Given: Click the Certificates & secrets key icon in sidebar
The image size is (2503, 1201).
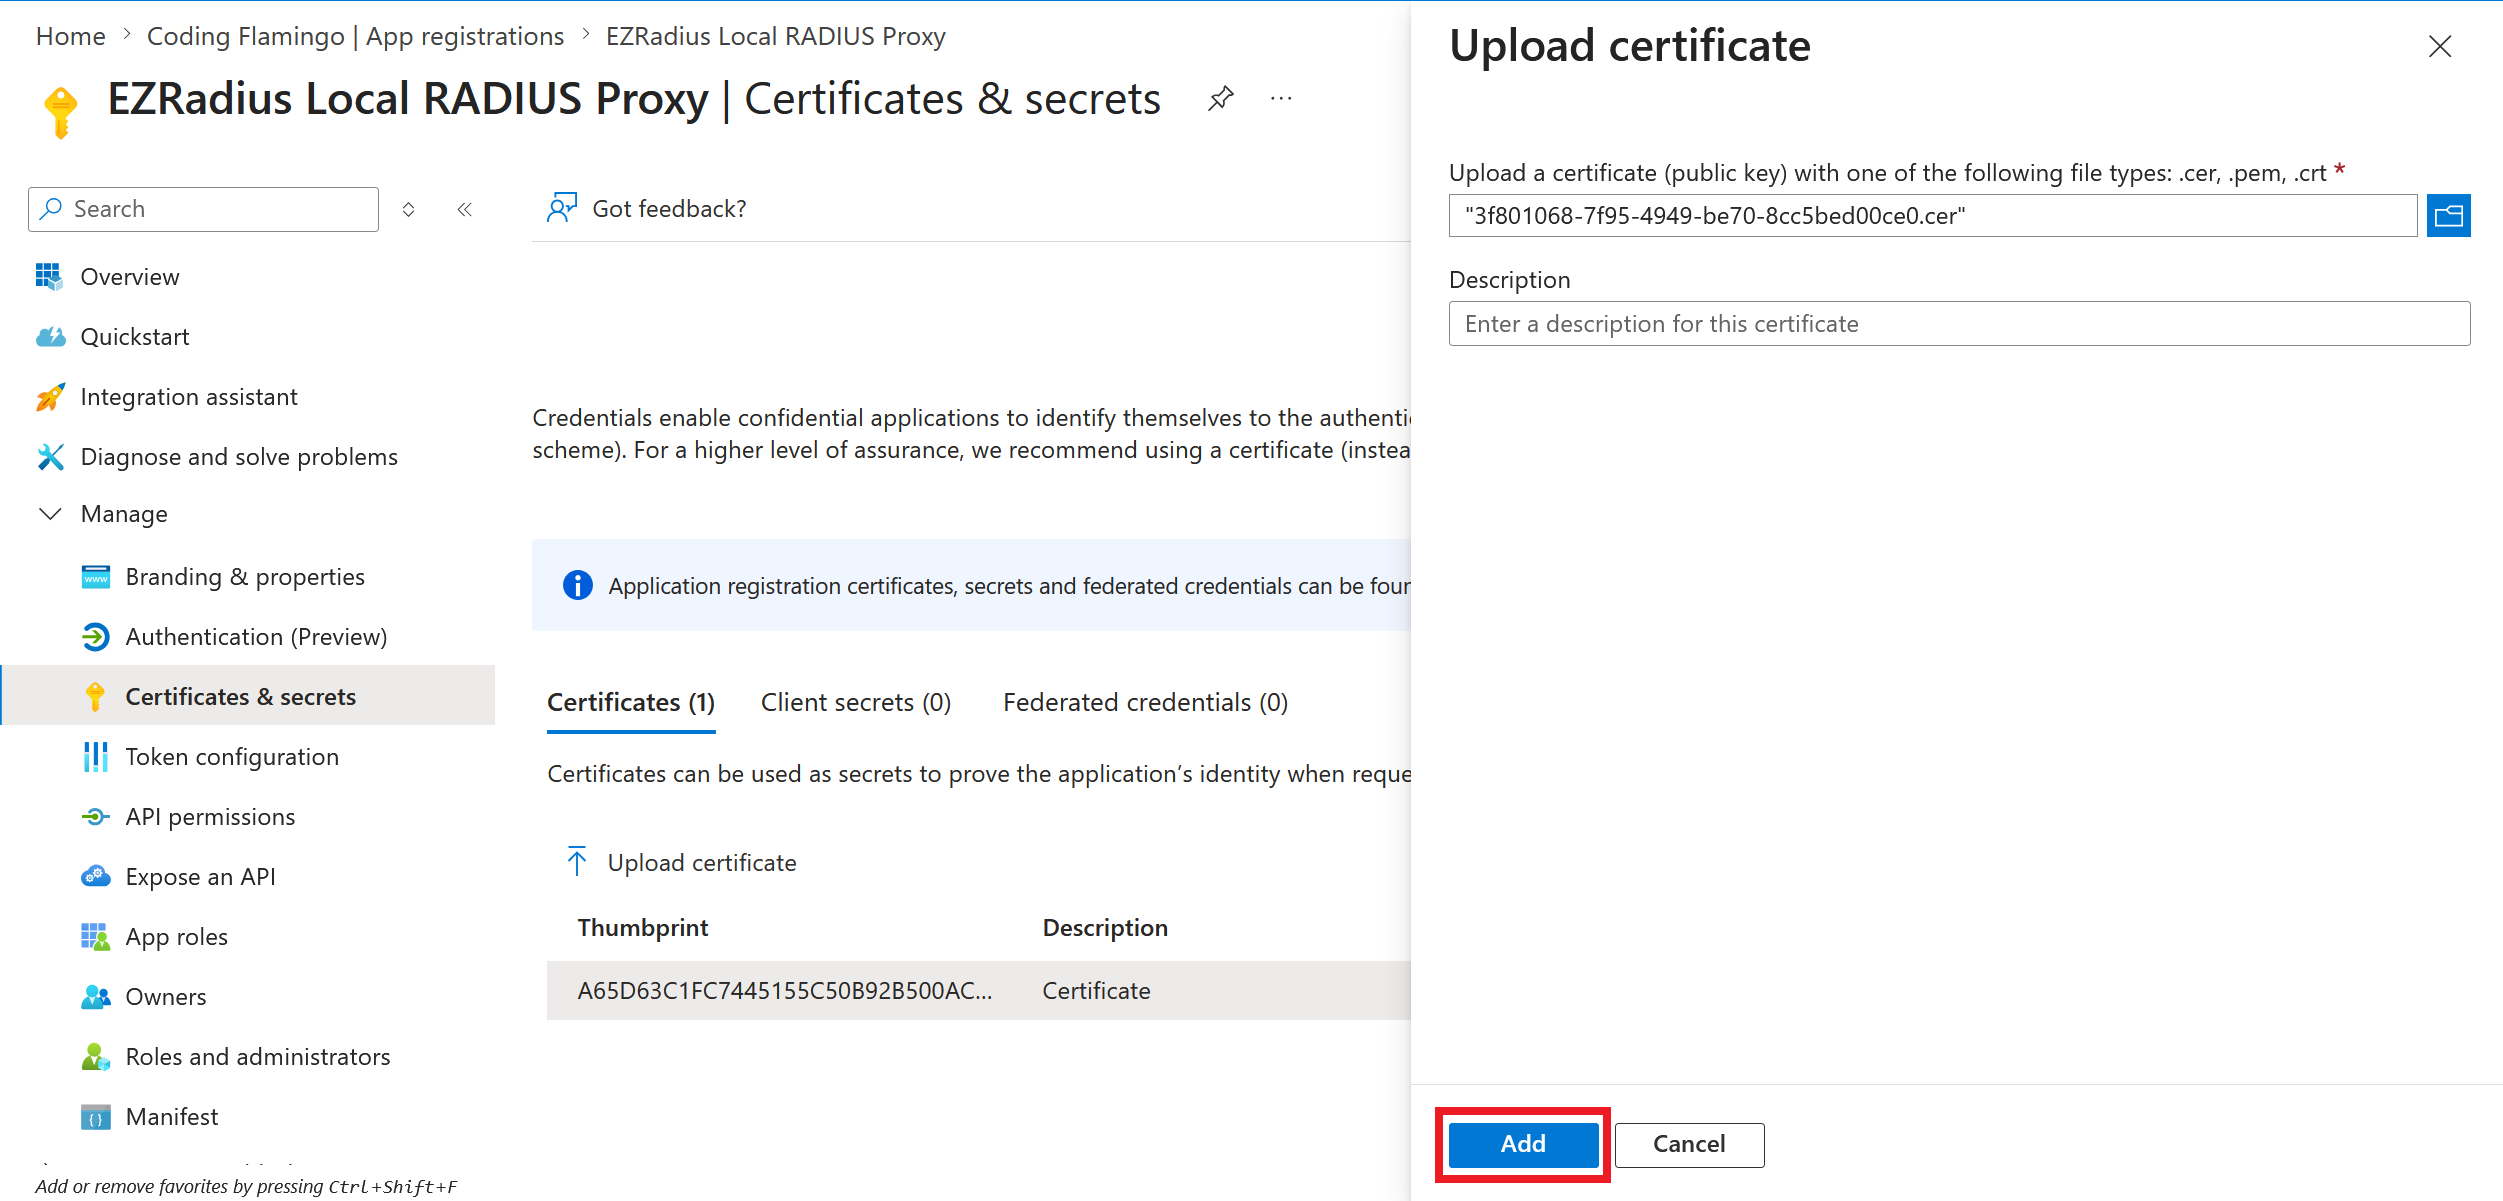Looking at the screenshot, I should (x=95, y=697).
